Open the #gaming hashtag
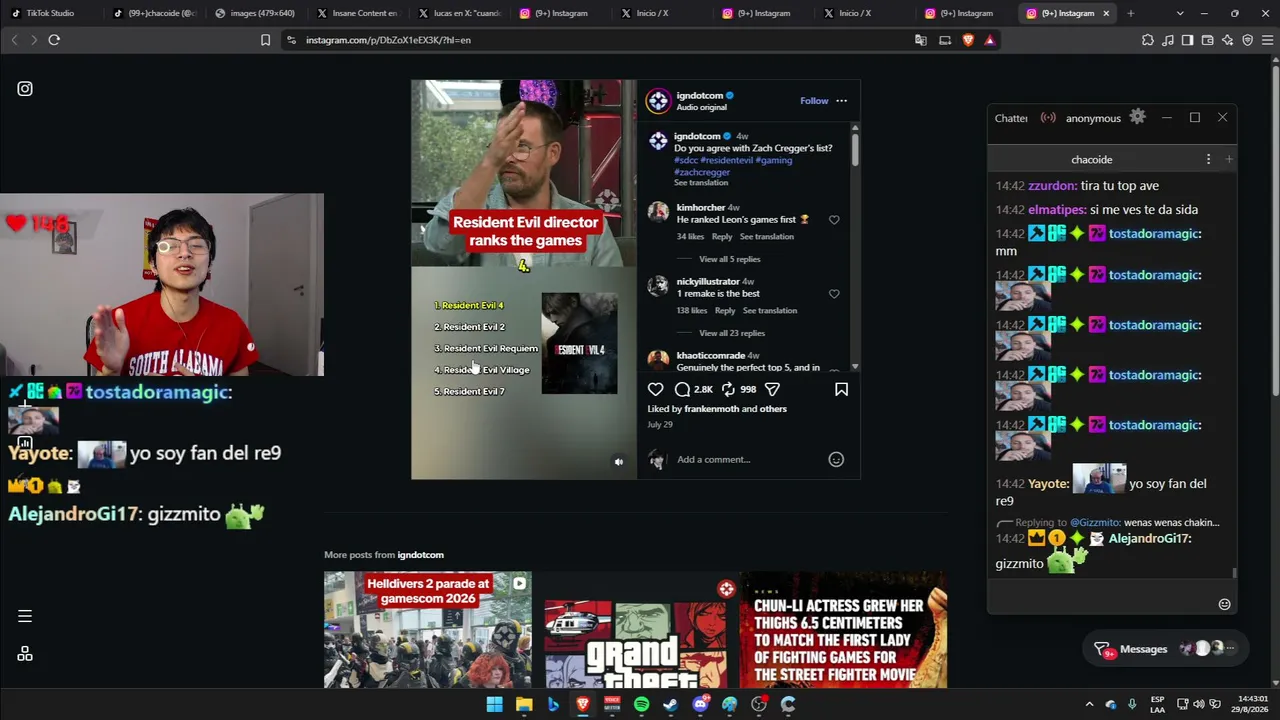The image size is (1280, 720). 774,160
